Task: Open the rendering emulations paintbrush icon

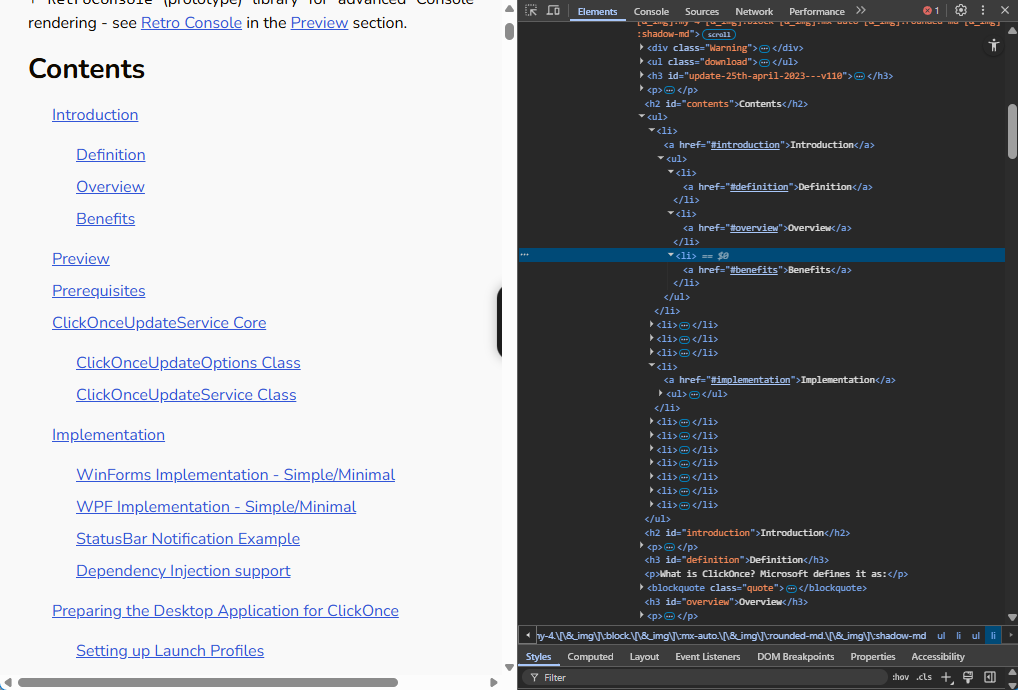Action: (x=968, y=677)
